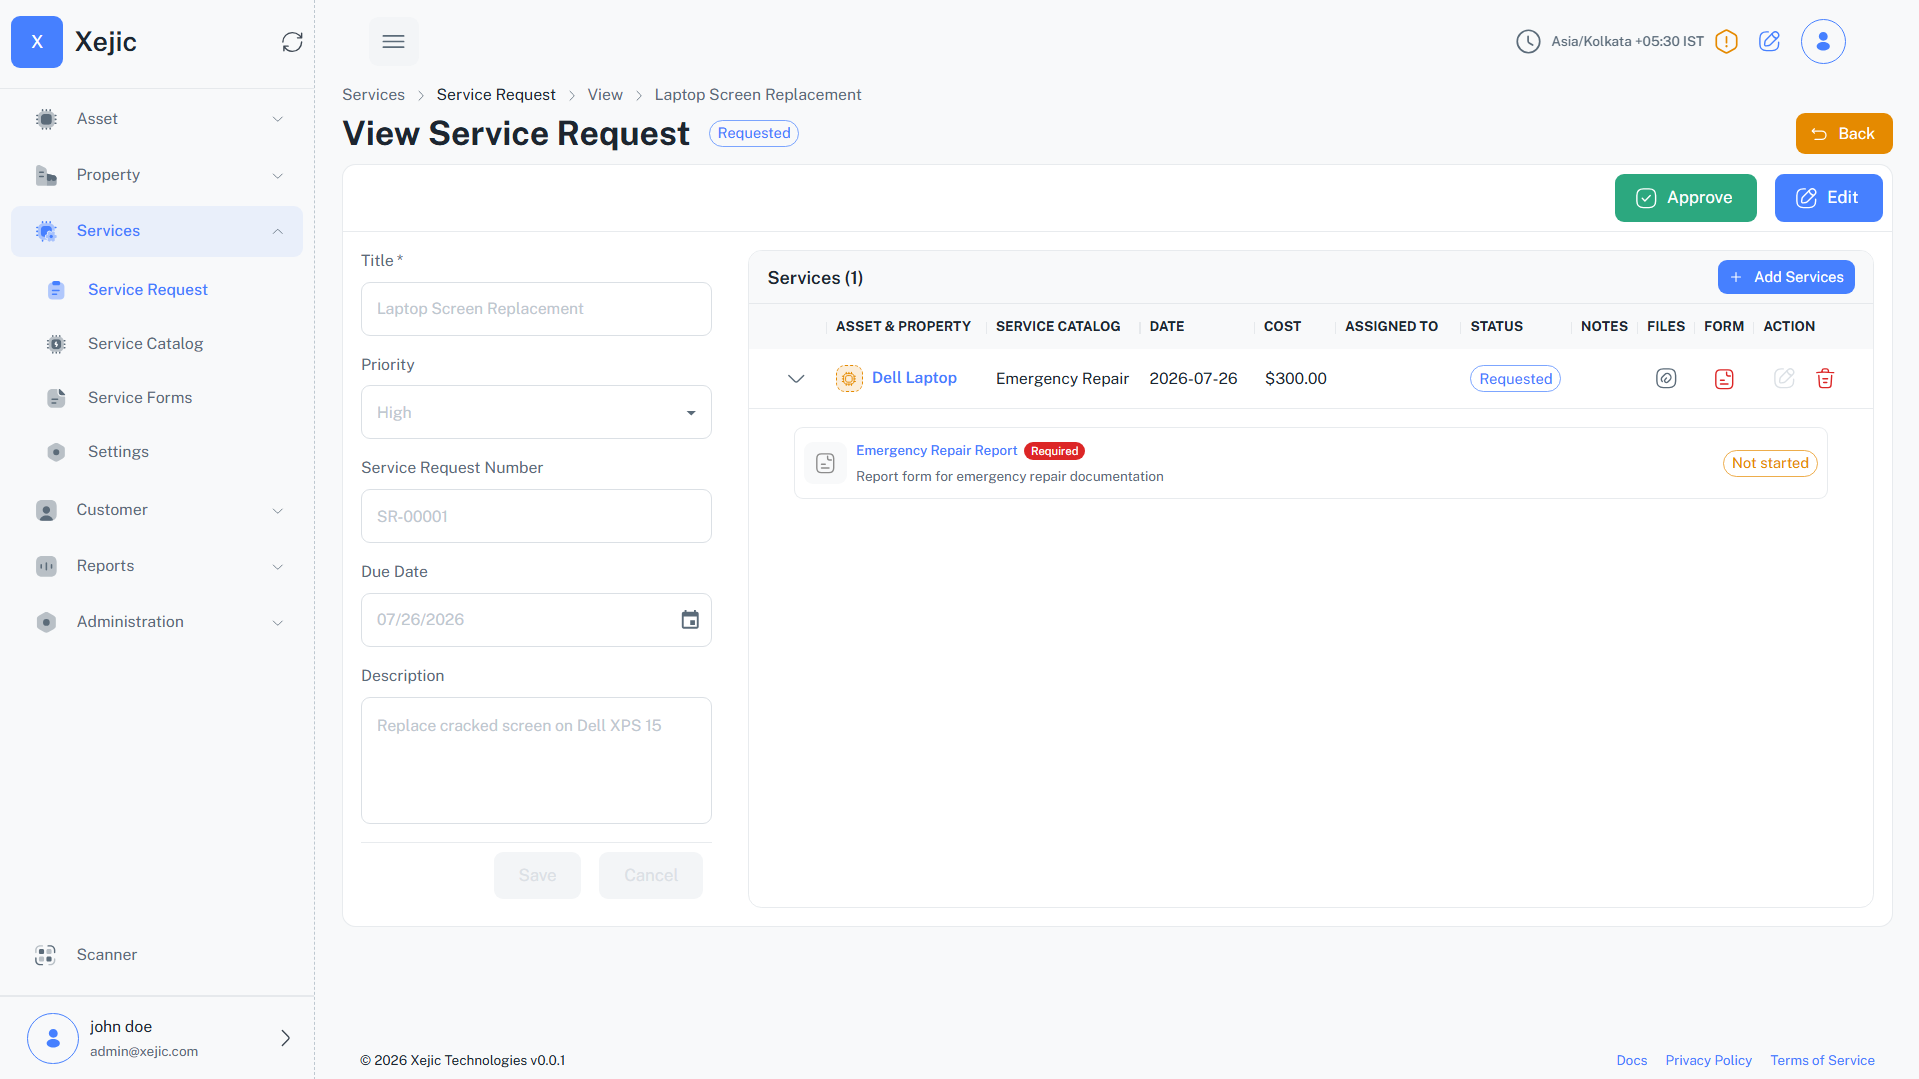
Task: Open the Privacy Policy footer link
Action: click(x=1708, y=1061)
